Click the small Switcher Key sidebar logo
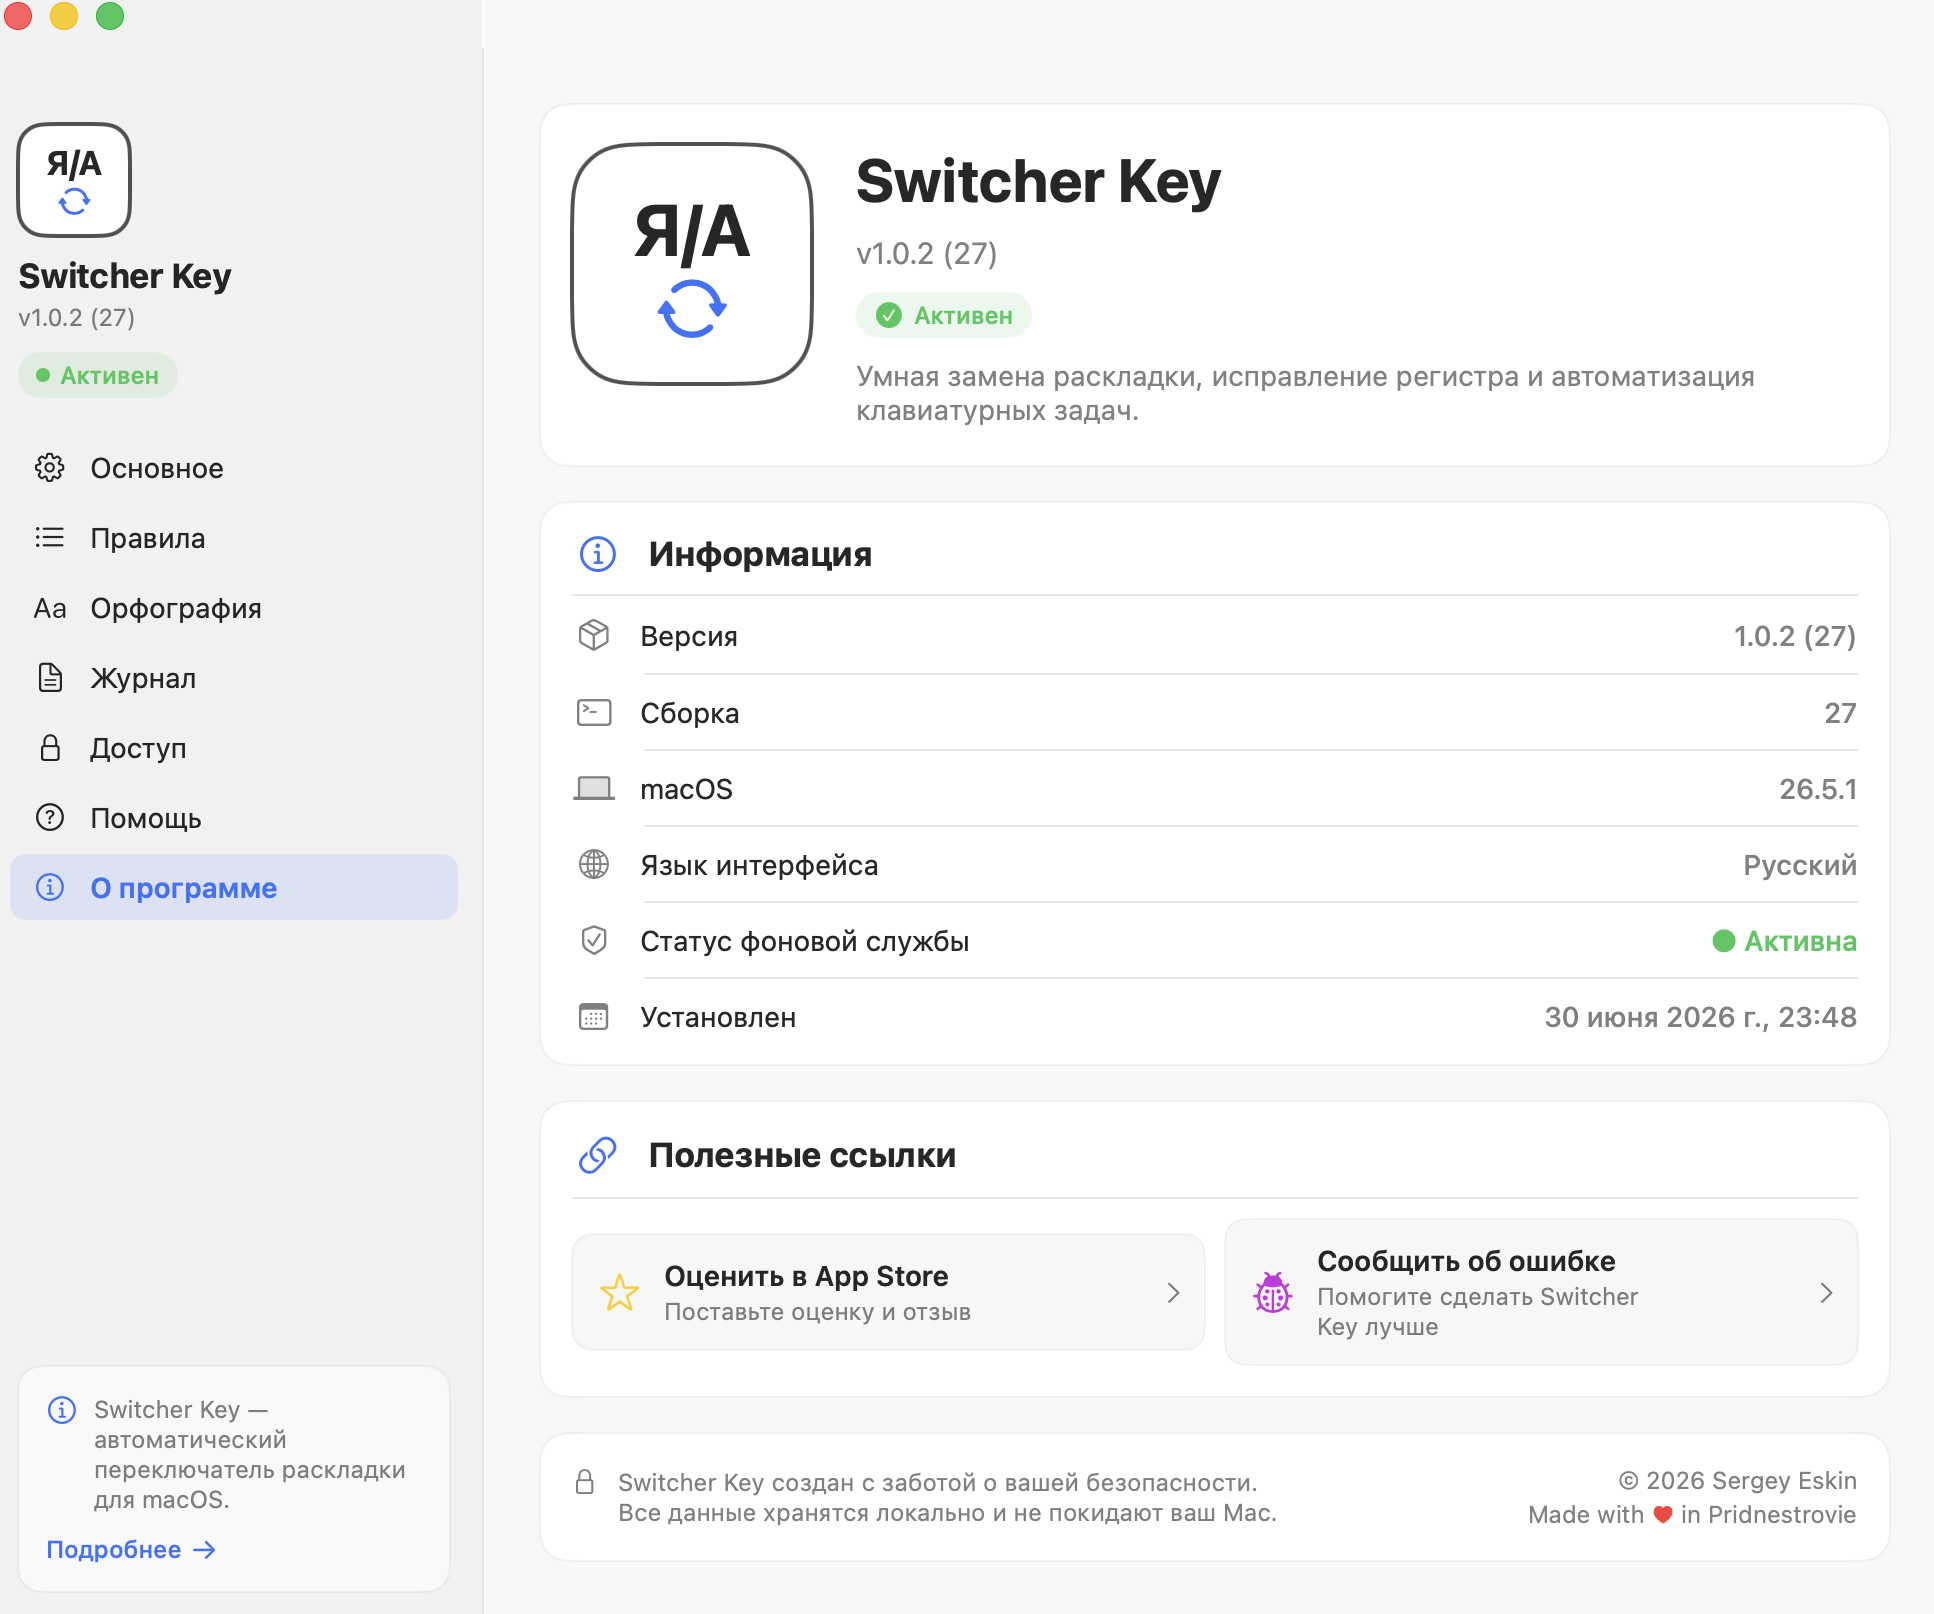The image size is (1934, 1614). pos(74,180)
